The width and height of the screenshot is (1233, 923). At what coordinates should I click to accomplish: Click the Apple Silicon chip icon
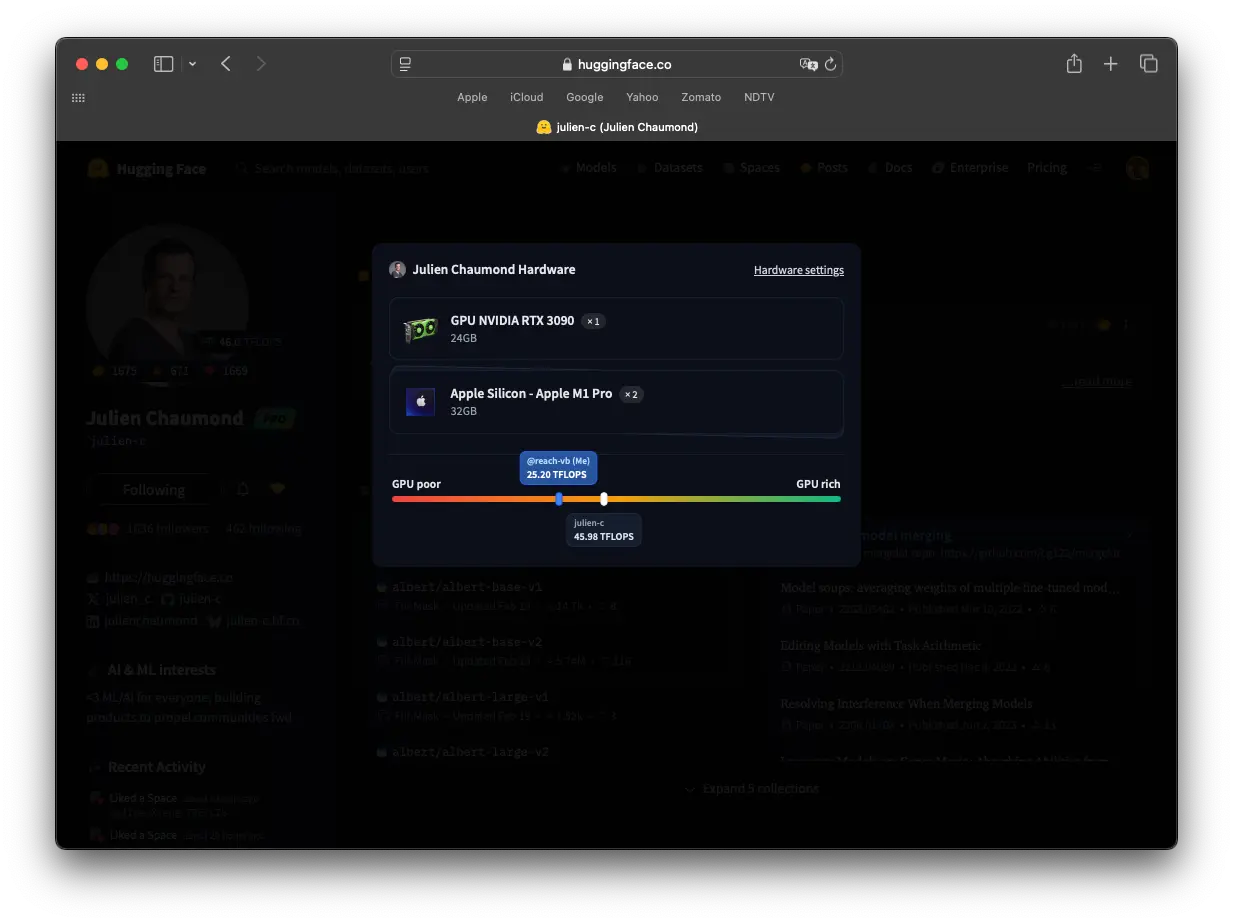(x=420, y=402)
